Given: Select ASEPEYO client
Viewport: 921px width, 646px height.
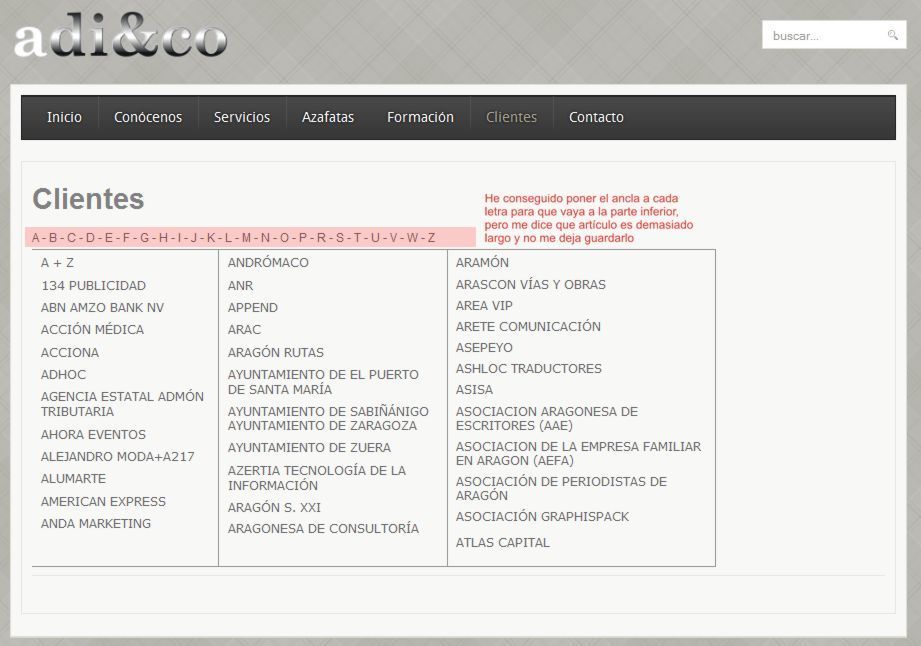Looking at the screenshot, I should click(485, 348).
